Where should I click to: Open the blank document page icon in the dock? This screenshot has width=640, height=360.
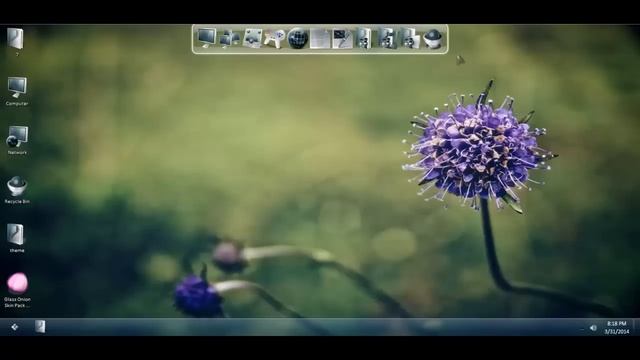(x=320, y=39)
